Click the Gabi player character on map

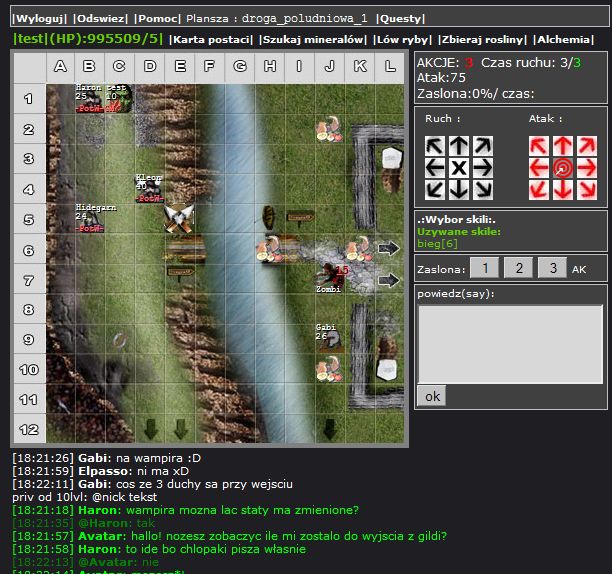click(330, 338)
